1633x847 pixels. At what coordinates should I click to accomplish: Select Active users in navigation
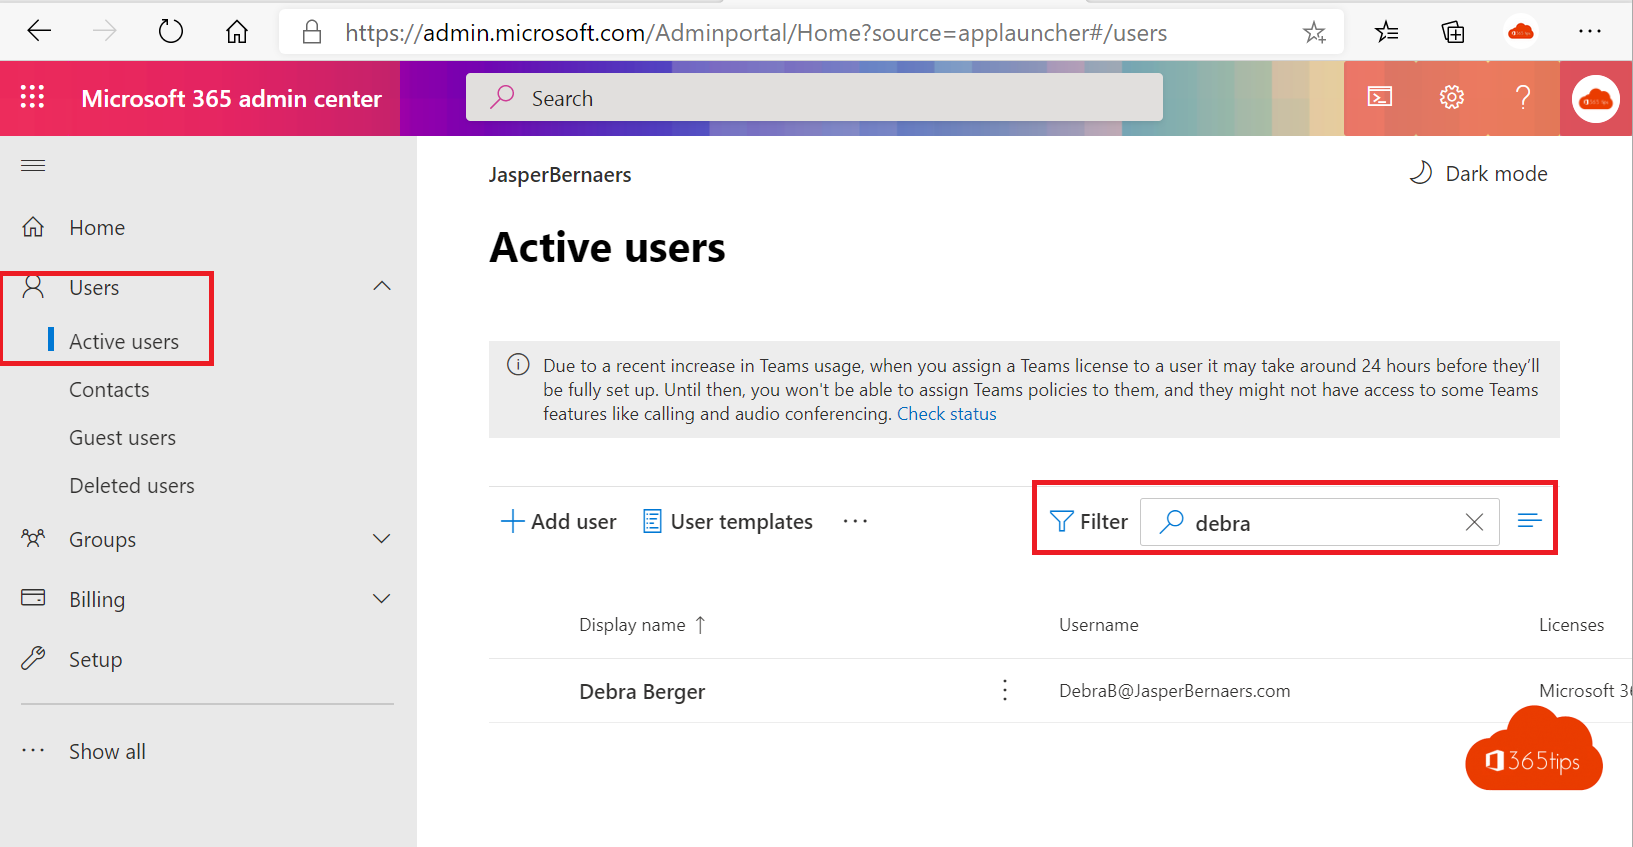pyautogui.click(x=124, y=342)
